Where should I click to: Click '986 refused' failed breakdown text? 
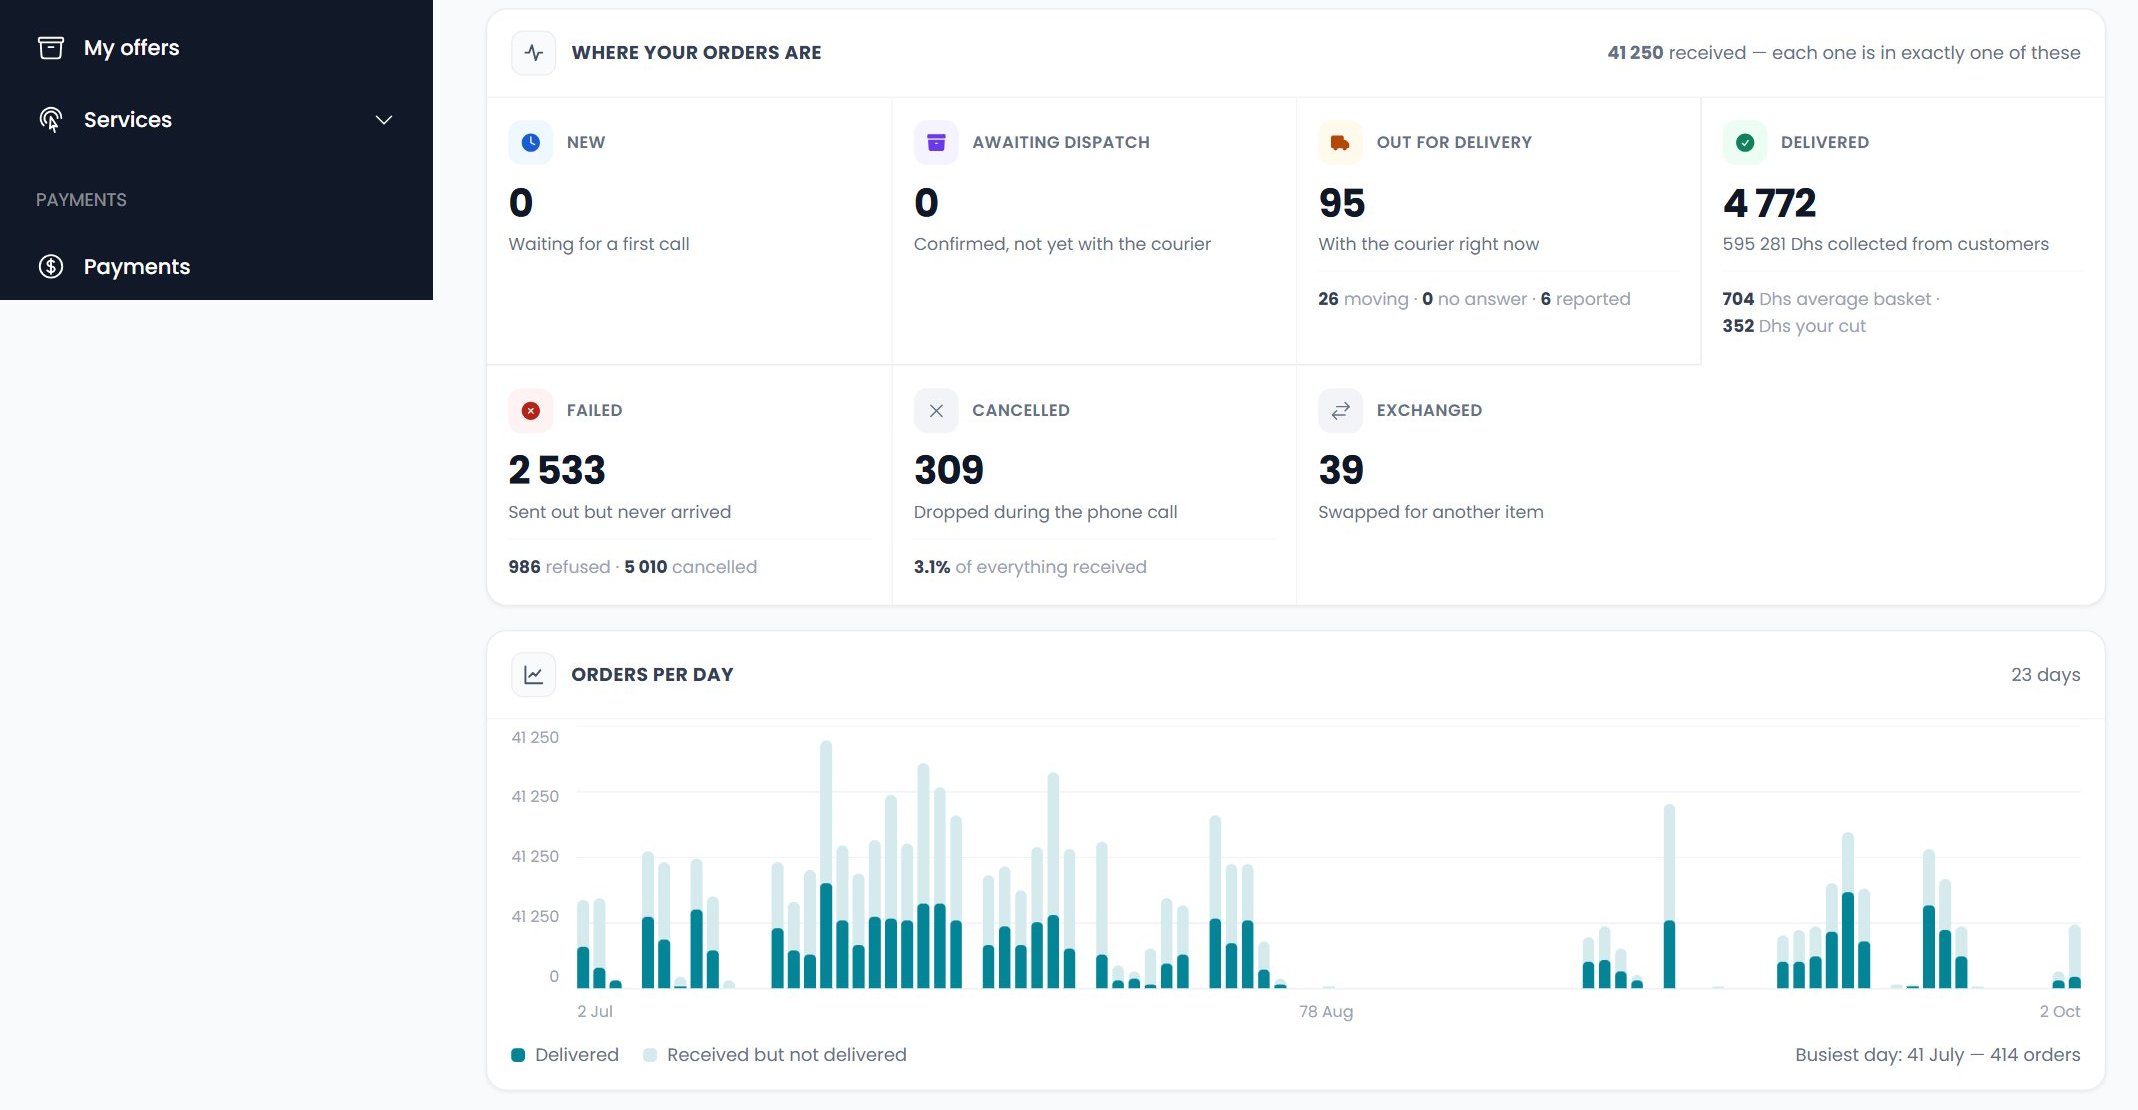tap(559, 567)
